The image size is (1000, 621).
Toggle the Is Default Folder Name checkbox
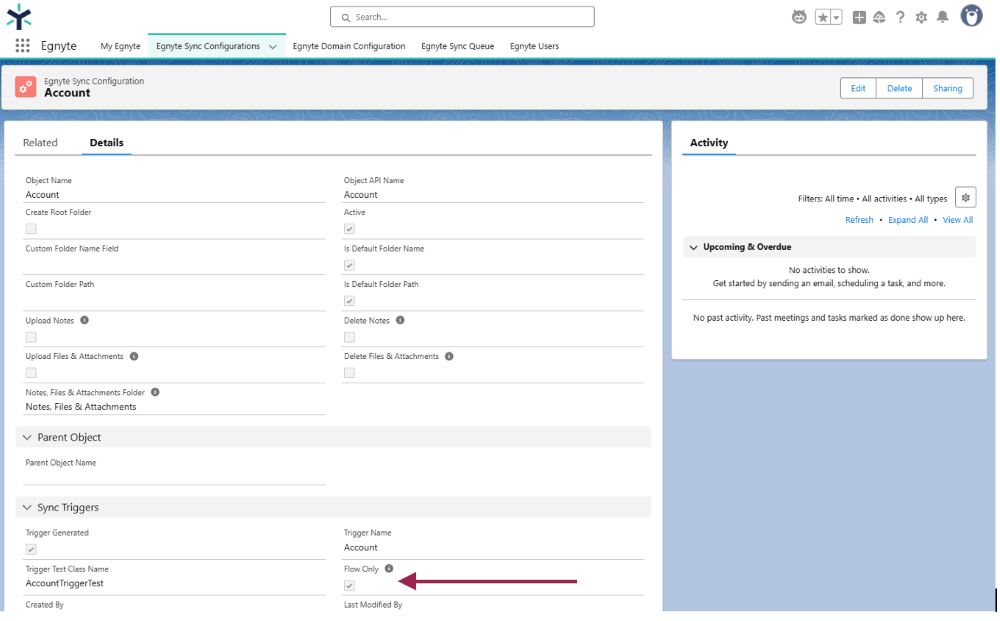tap(349, 265)
